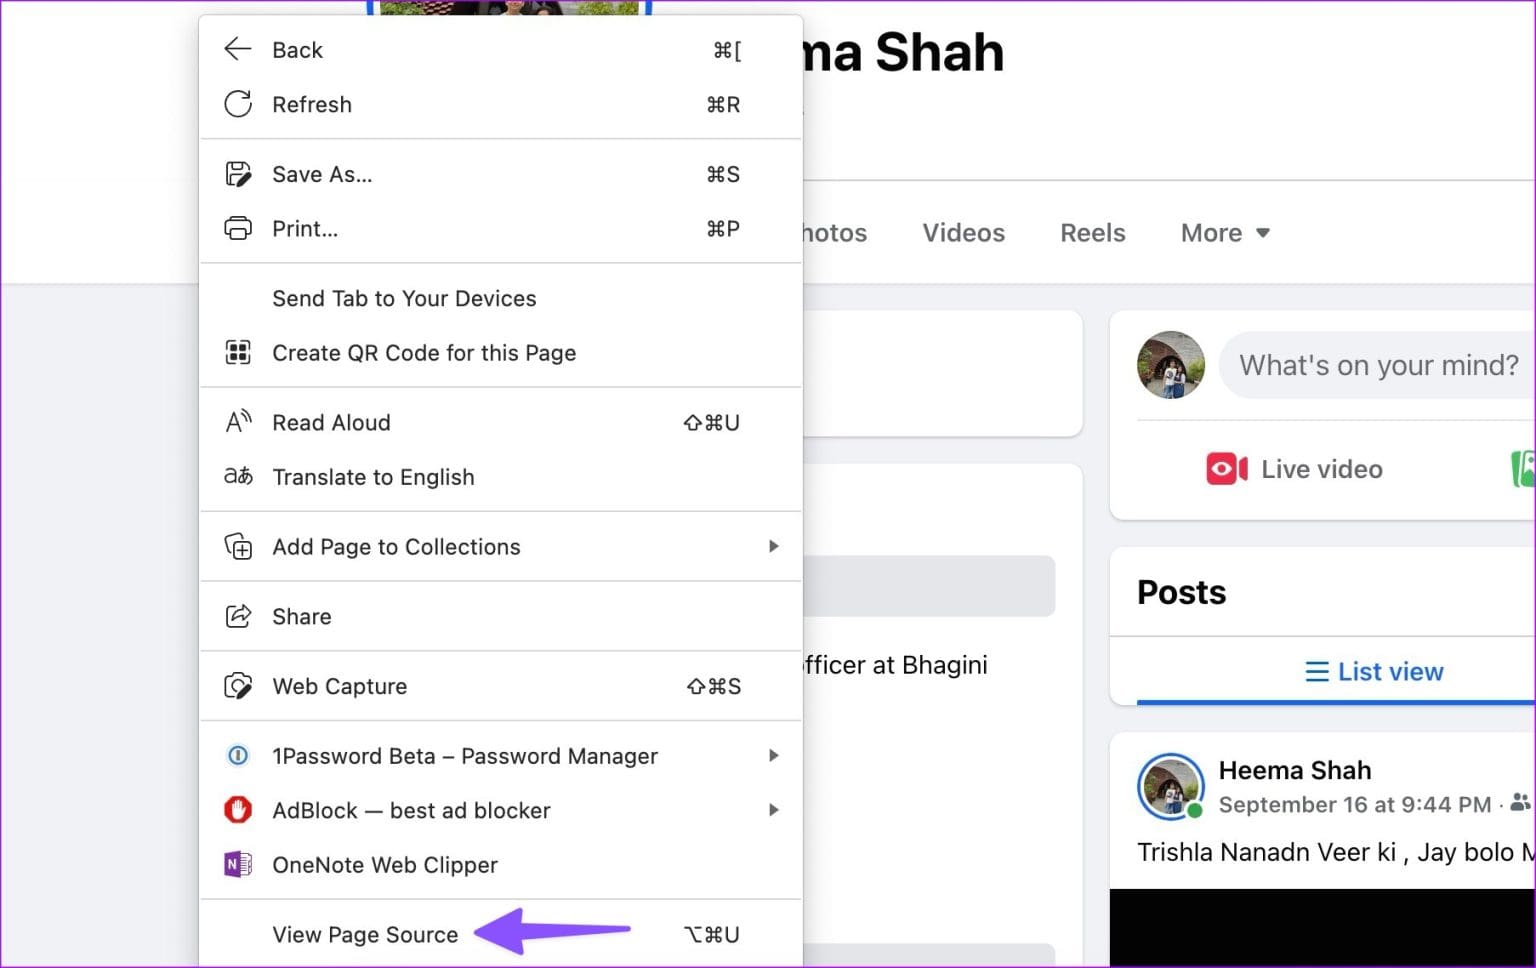Image resolution: width=1536 pixels, height=968 pixels.
Task: Click the Refresh icon in the menu
Action: 238,104
